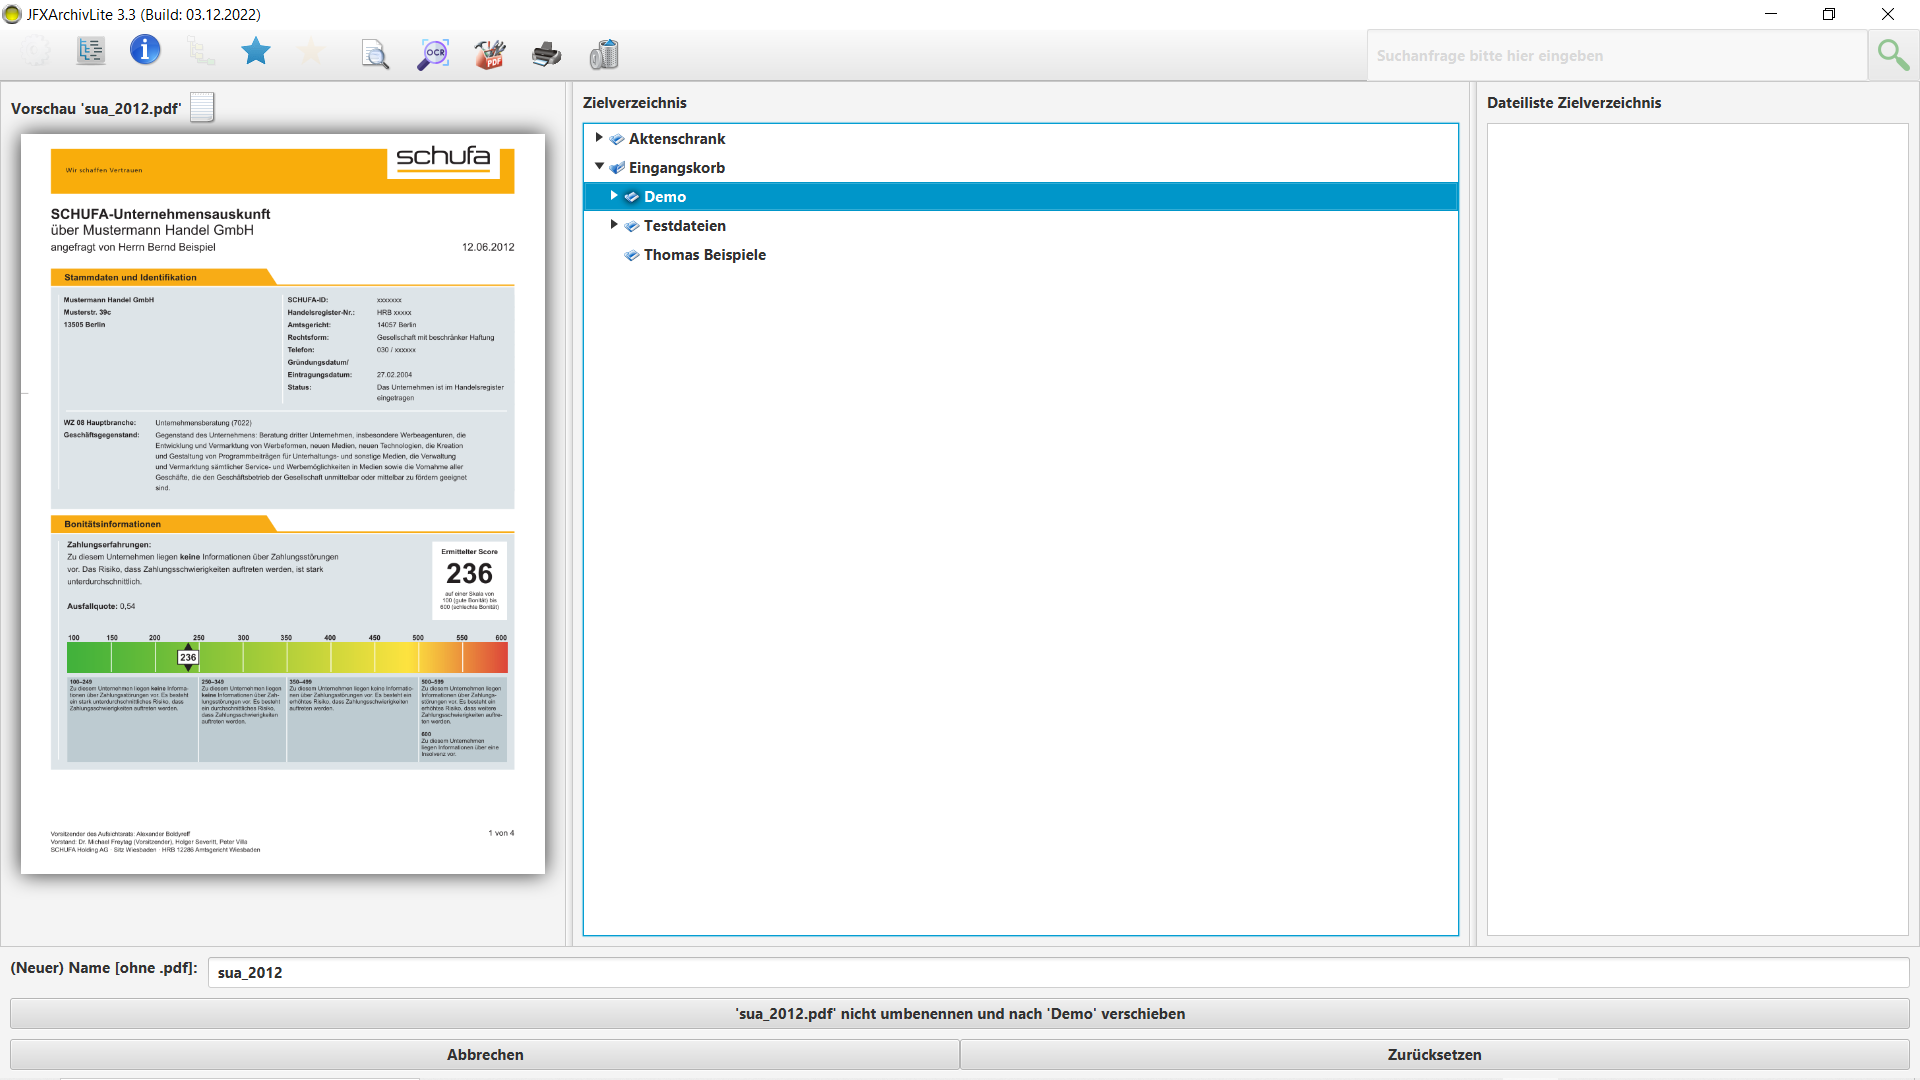
Task: Open the document preview magnifier icon
Action: (375, 54)
